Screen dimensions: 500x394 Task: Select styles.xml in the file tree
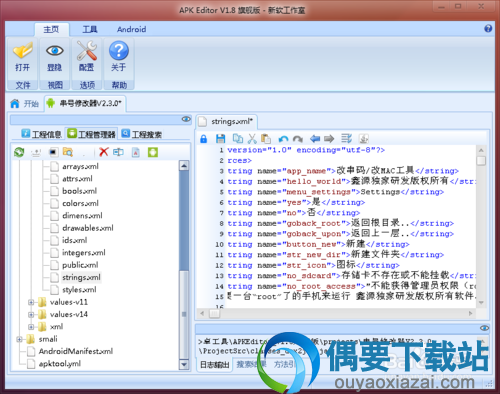79,290
